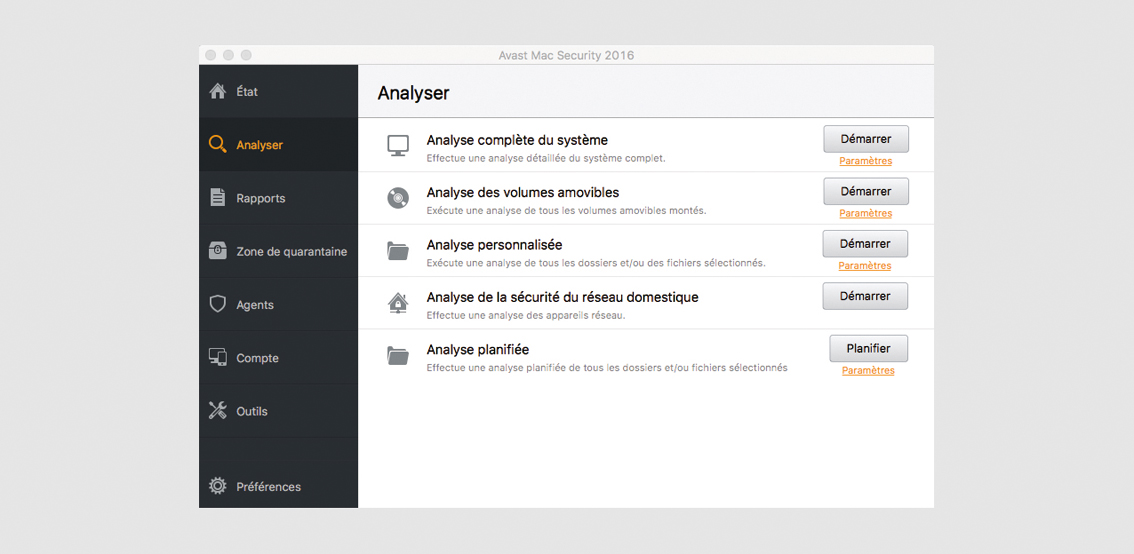
Task: Click Démarrer for Analyse des volumes amovibles
Action: tap(866, 192)
